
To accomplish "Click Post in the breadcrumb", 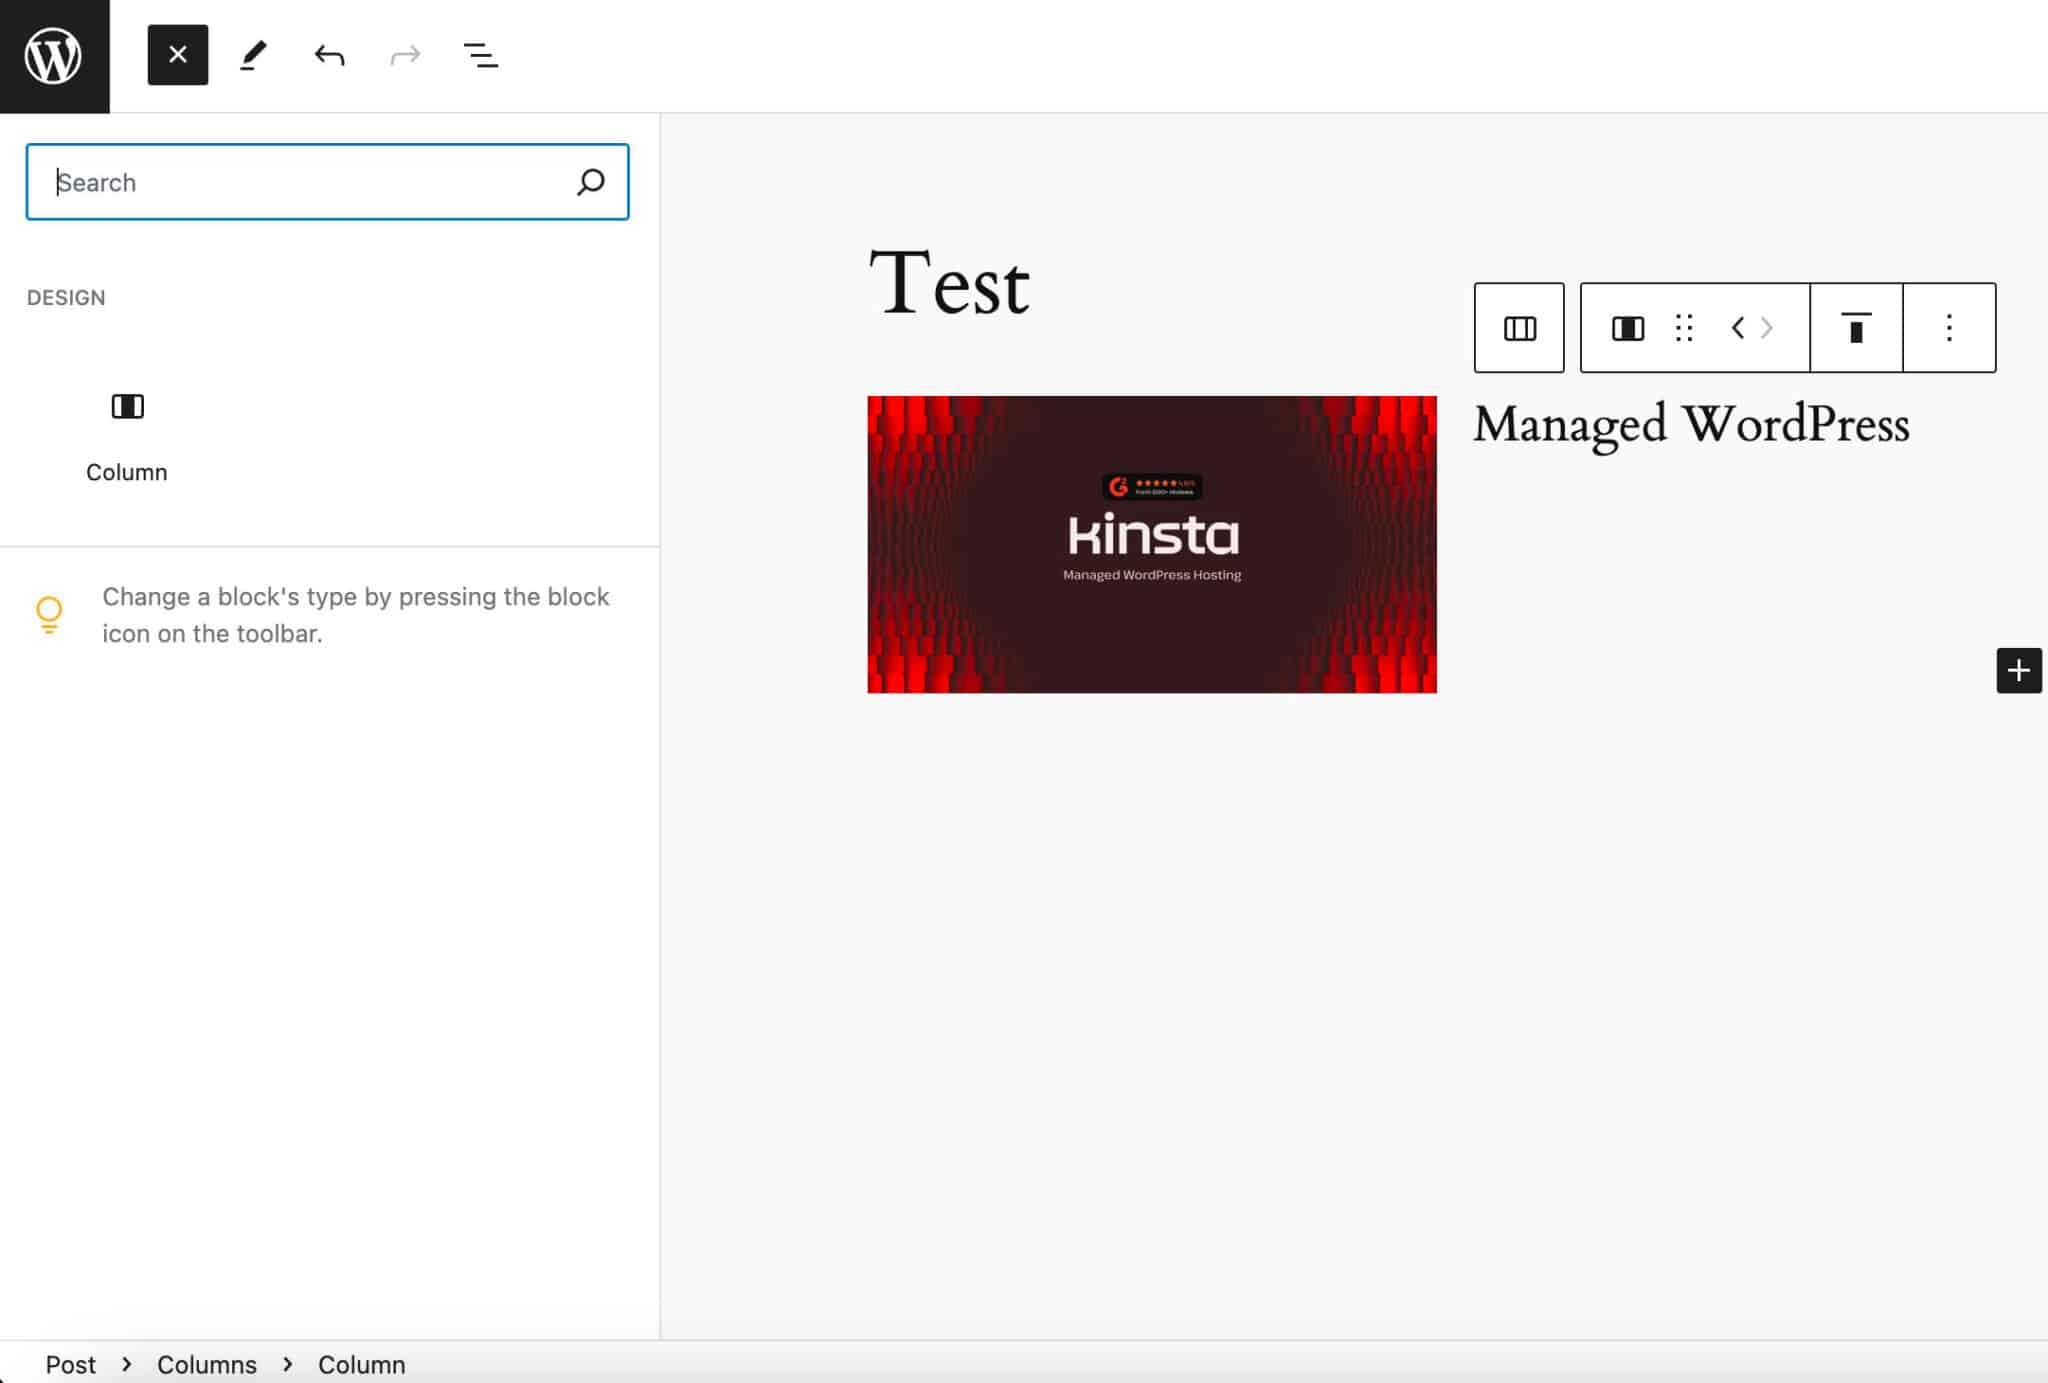I will pos(70,1365).
